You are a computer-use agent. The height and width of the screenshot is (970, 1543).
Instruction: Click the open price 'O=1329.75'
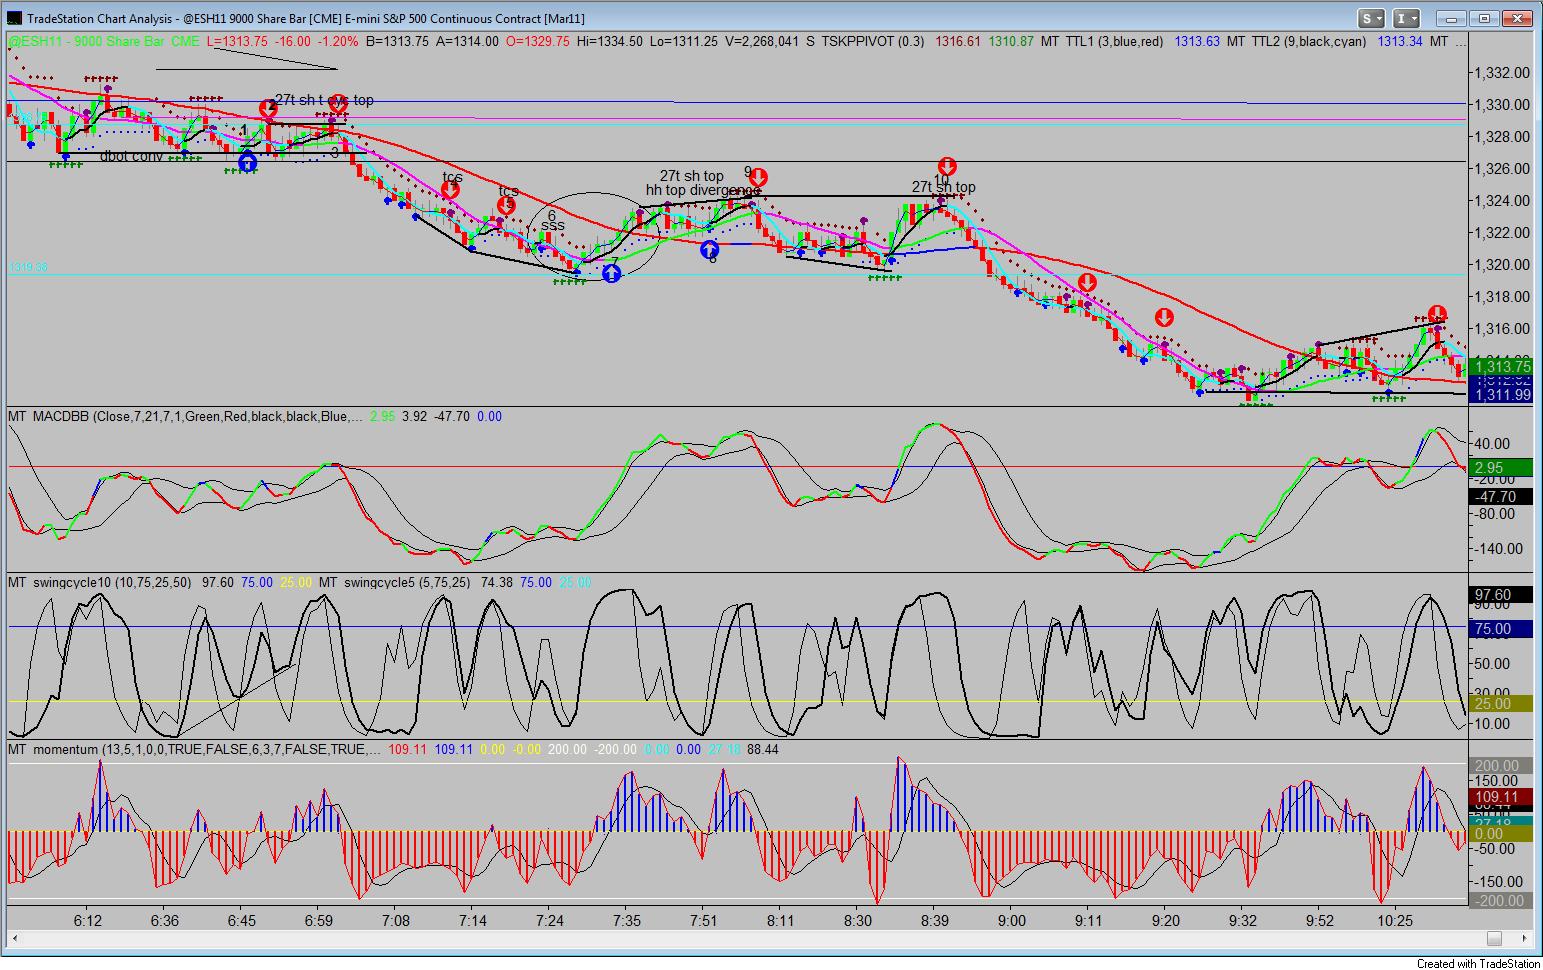click(x=538, y=41)
